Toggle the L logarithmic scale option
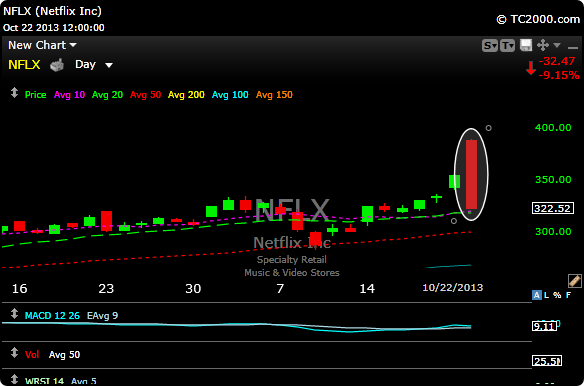584x386 pixels. [x=546, y=295]
